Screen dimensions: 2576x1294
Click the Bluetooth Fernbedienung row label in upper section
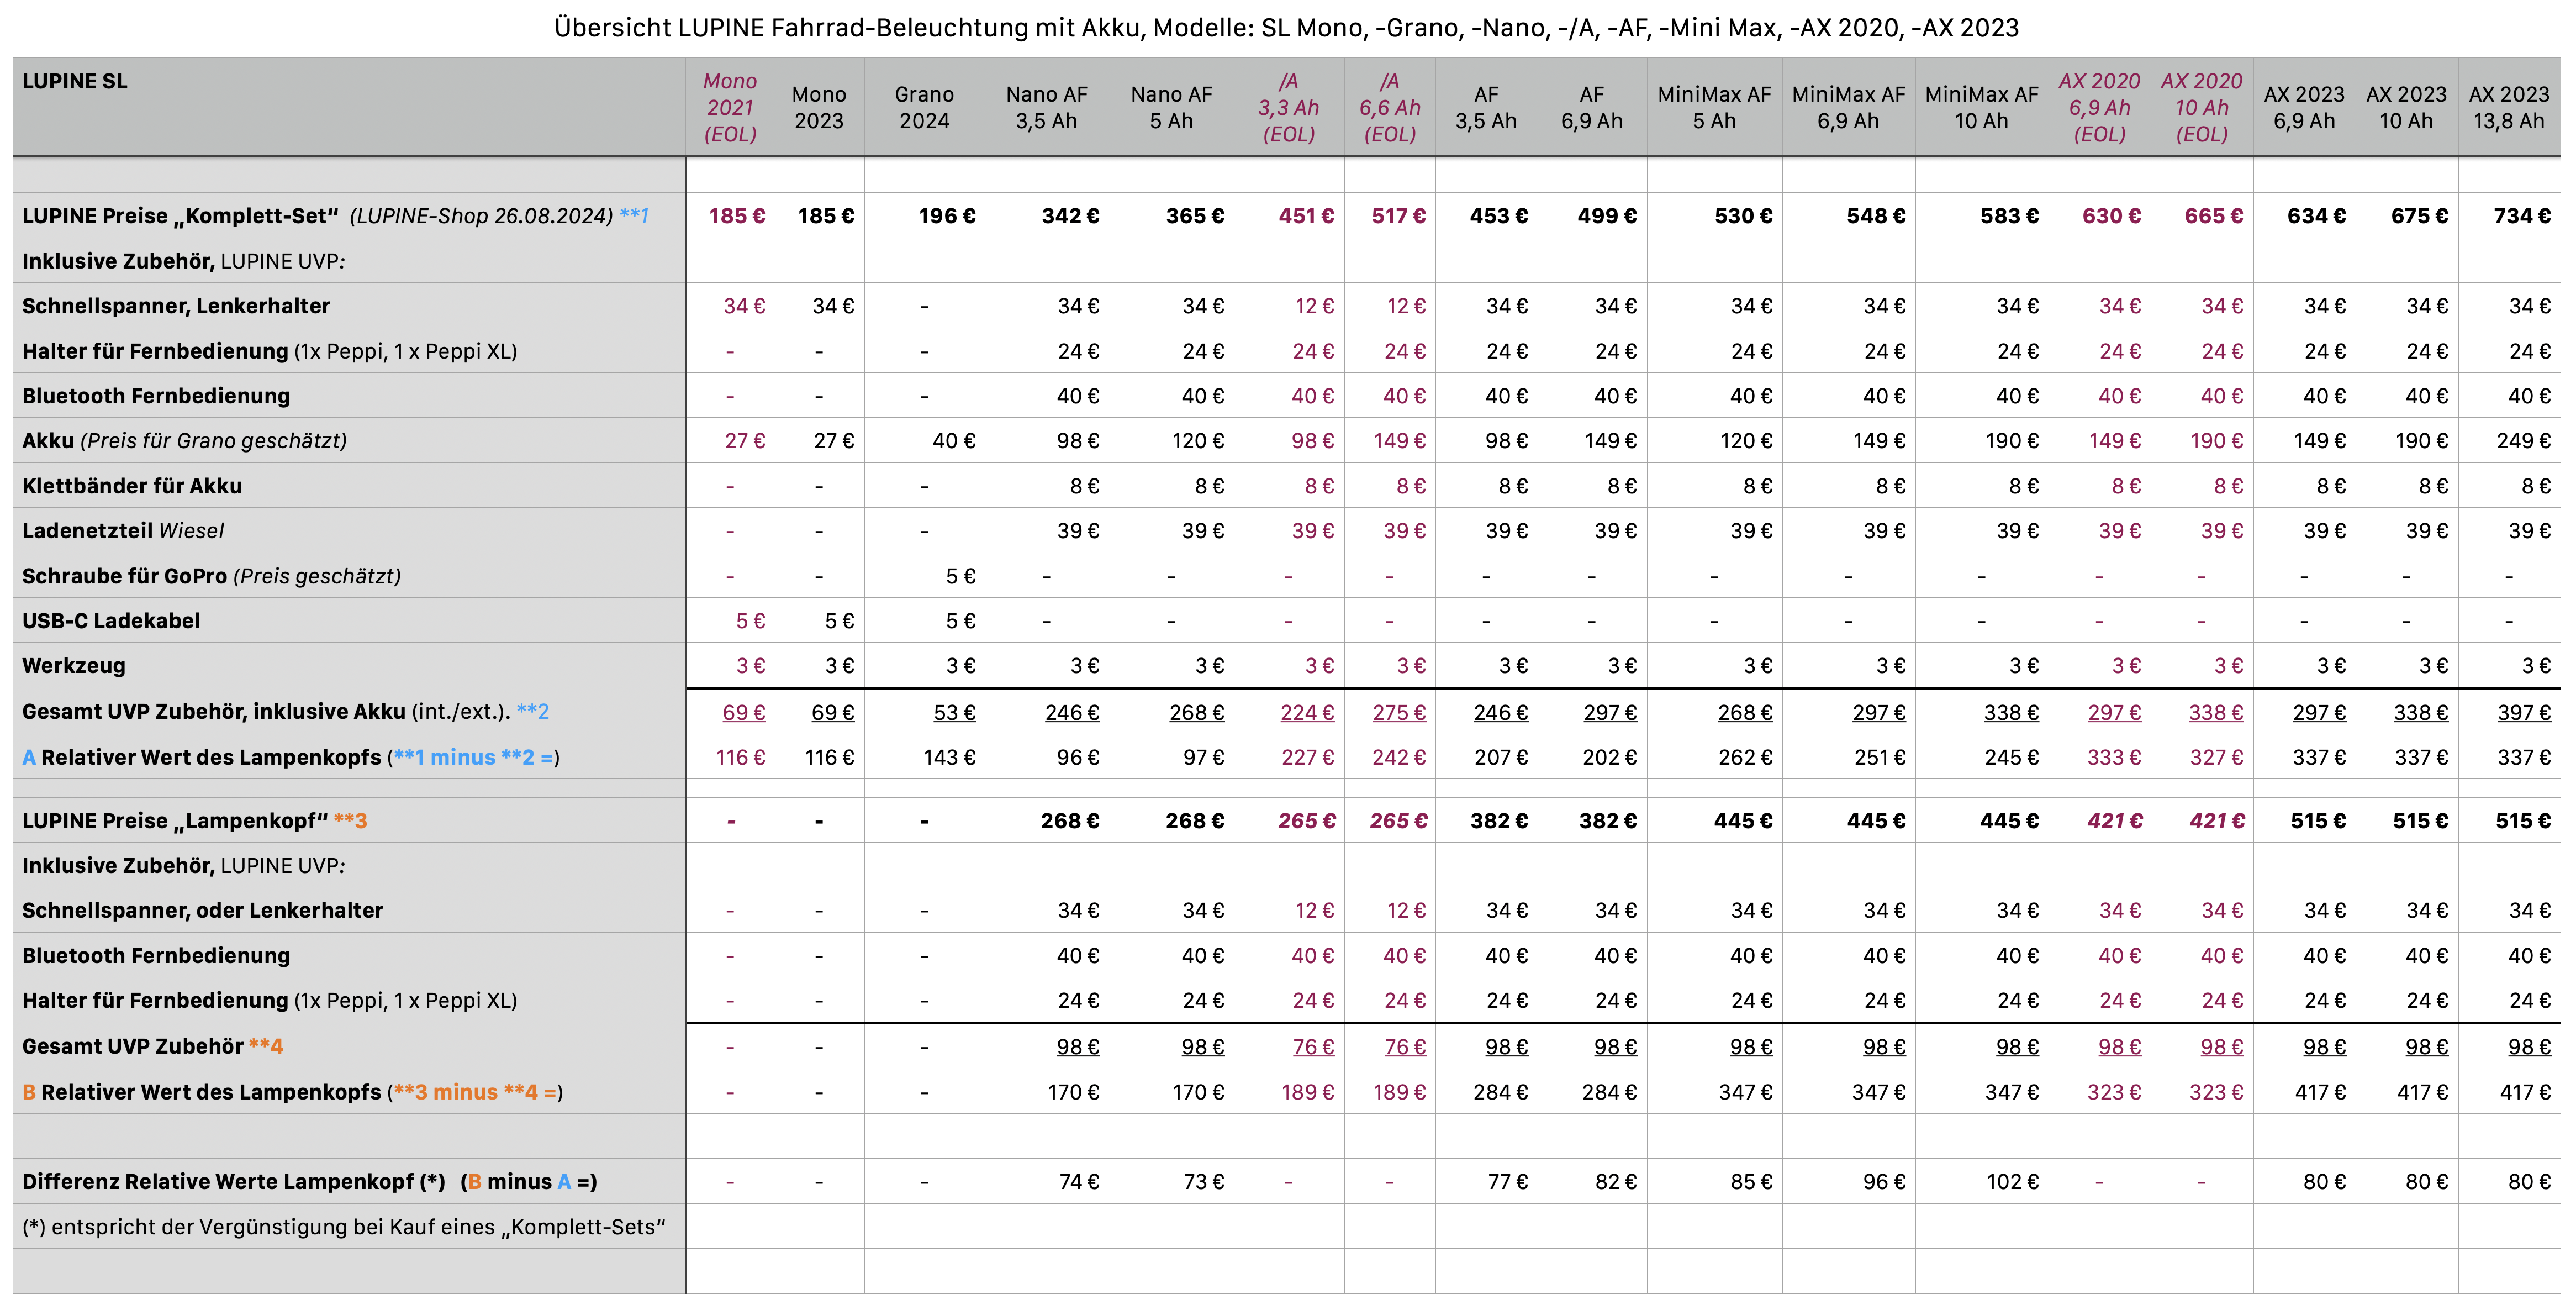click(156, 396)
